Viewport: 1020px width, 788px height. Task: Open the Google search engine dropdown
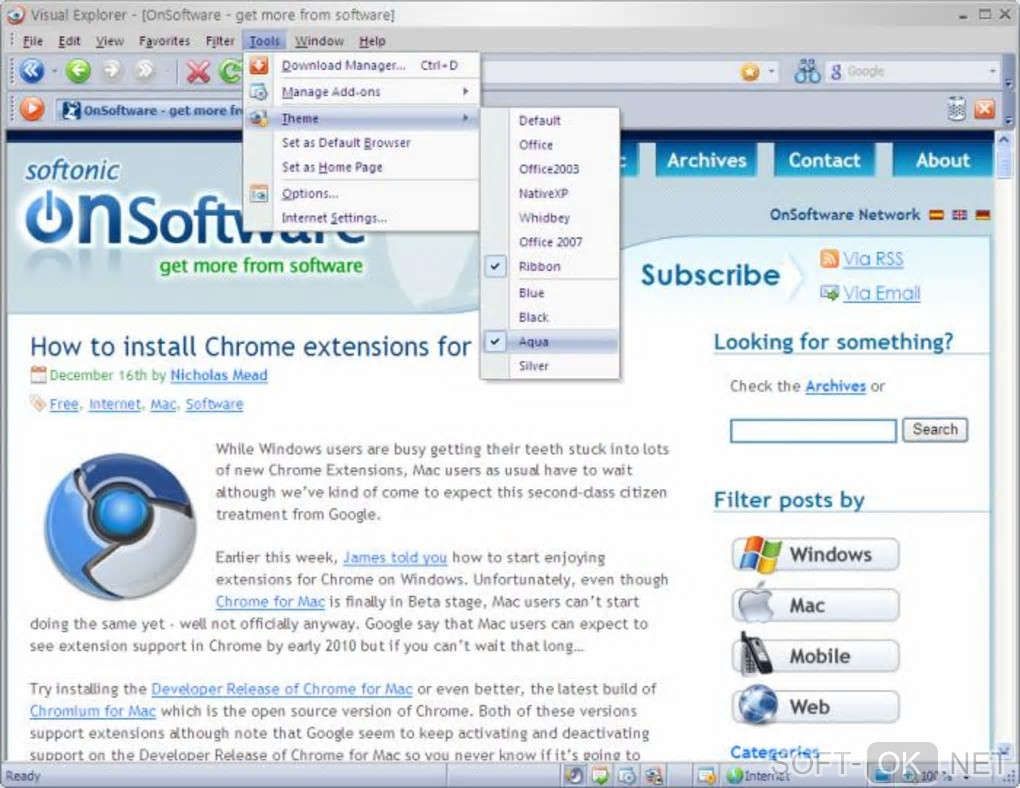[x=993, y=71]
